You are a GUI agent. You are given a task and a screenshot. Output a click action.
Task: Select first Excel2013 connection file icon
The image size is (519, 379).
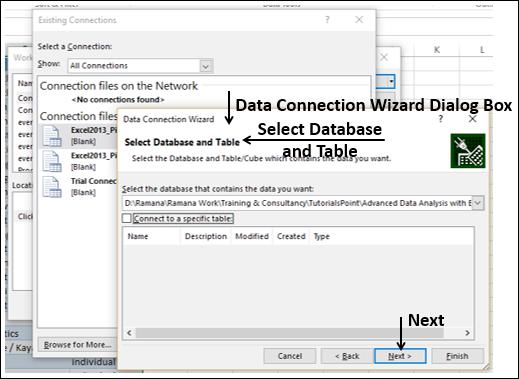52,136
